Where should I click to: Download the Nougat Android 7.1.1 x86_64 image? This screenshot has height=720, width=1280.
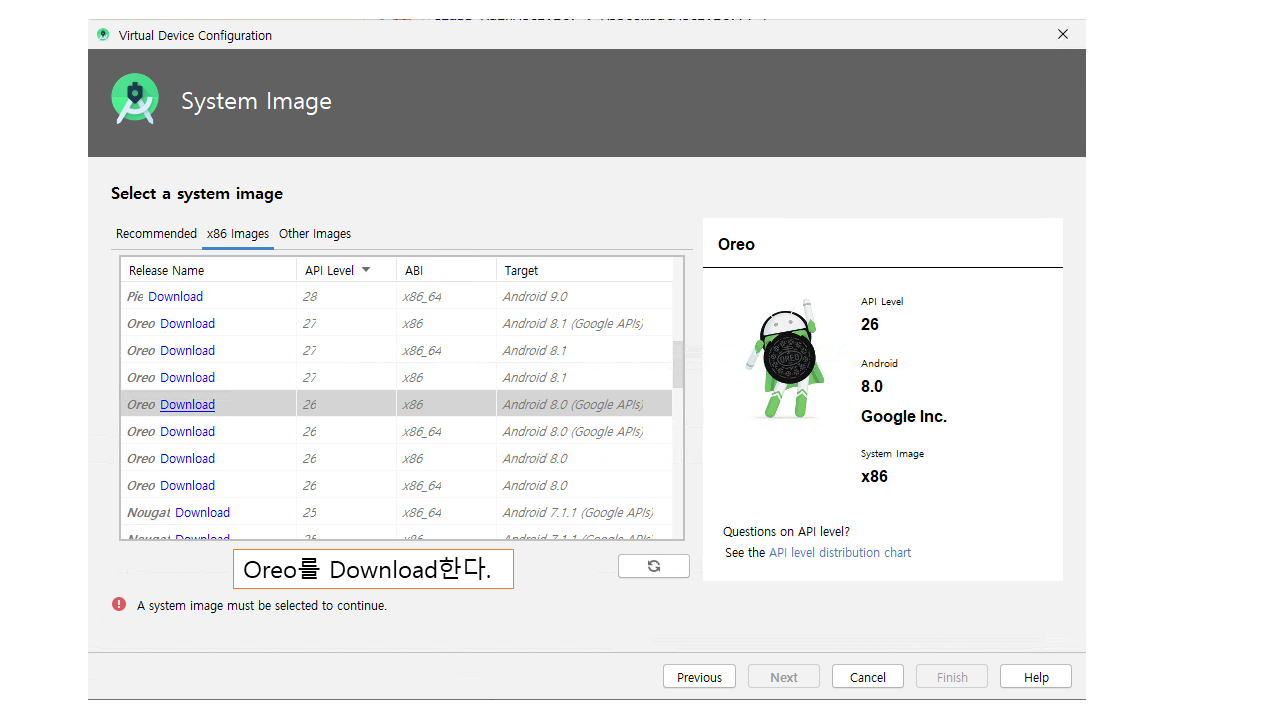(x=202, y=513)
